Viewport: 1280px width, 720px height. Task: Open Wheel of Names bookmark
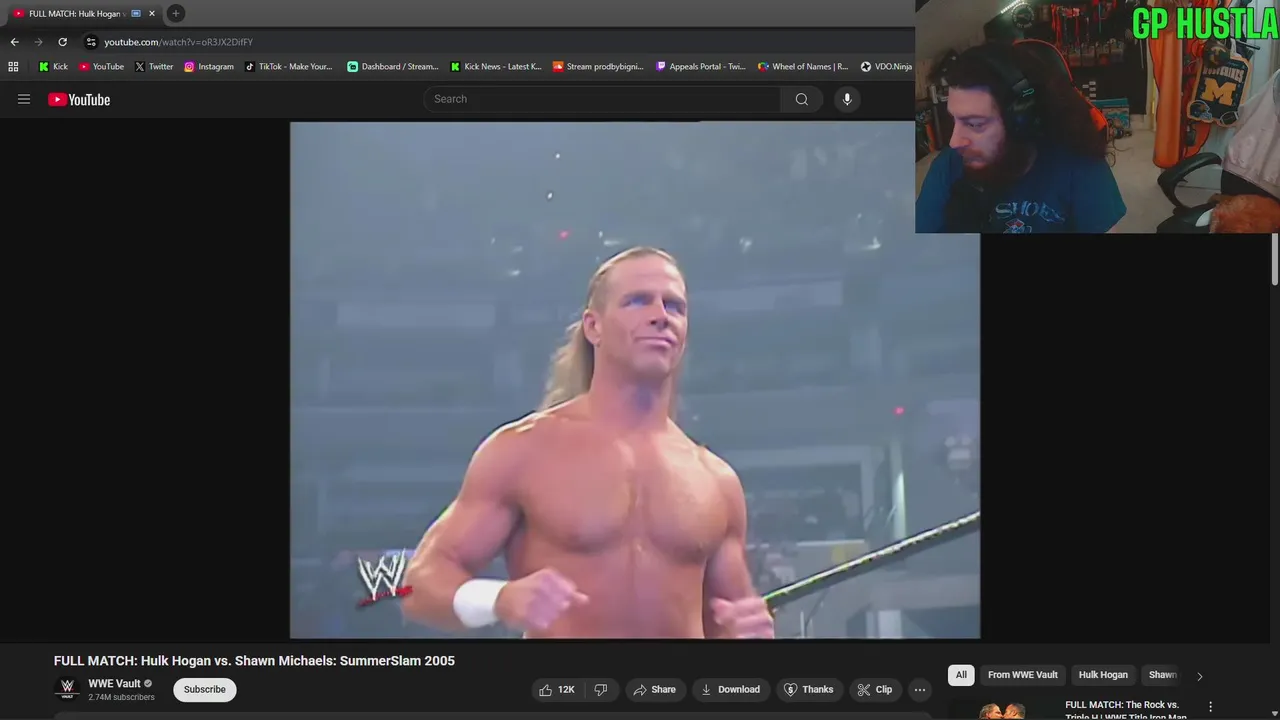tap(803, 67)
